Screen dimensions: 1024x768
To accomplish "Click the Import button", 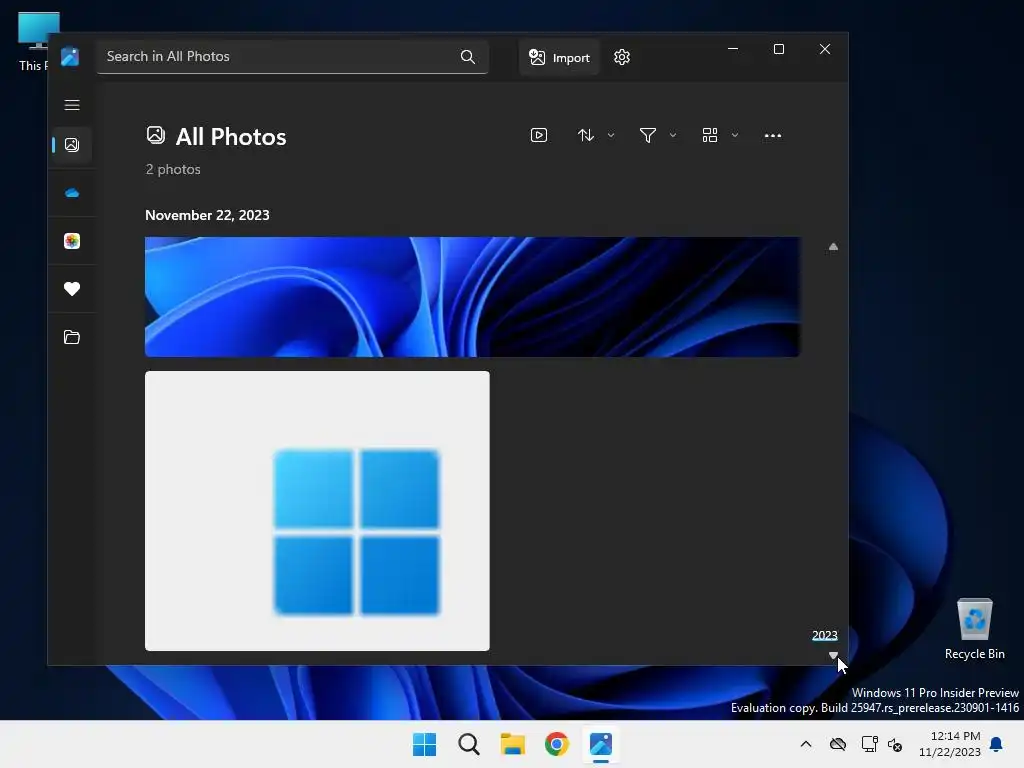I will click(559, 57).
